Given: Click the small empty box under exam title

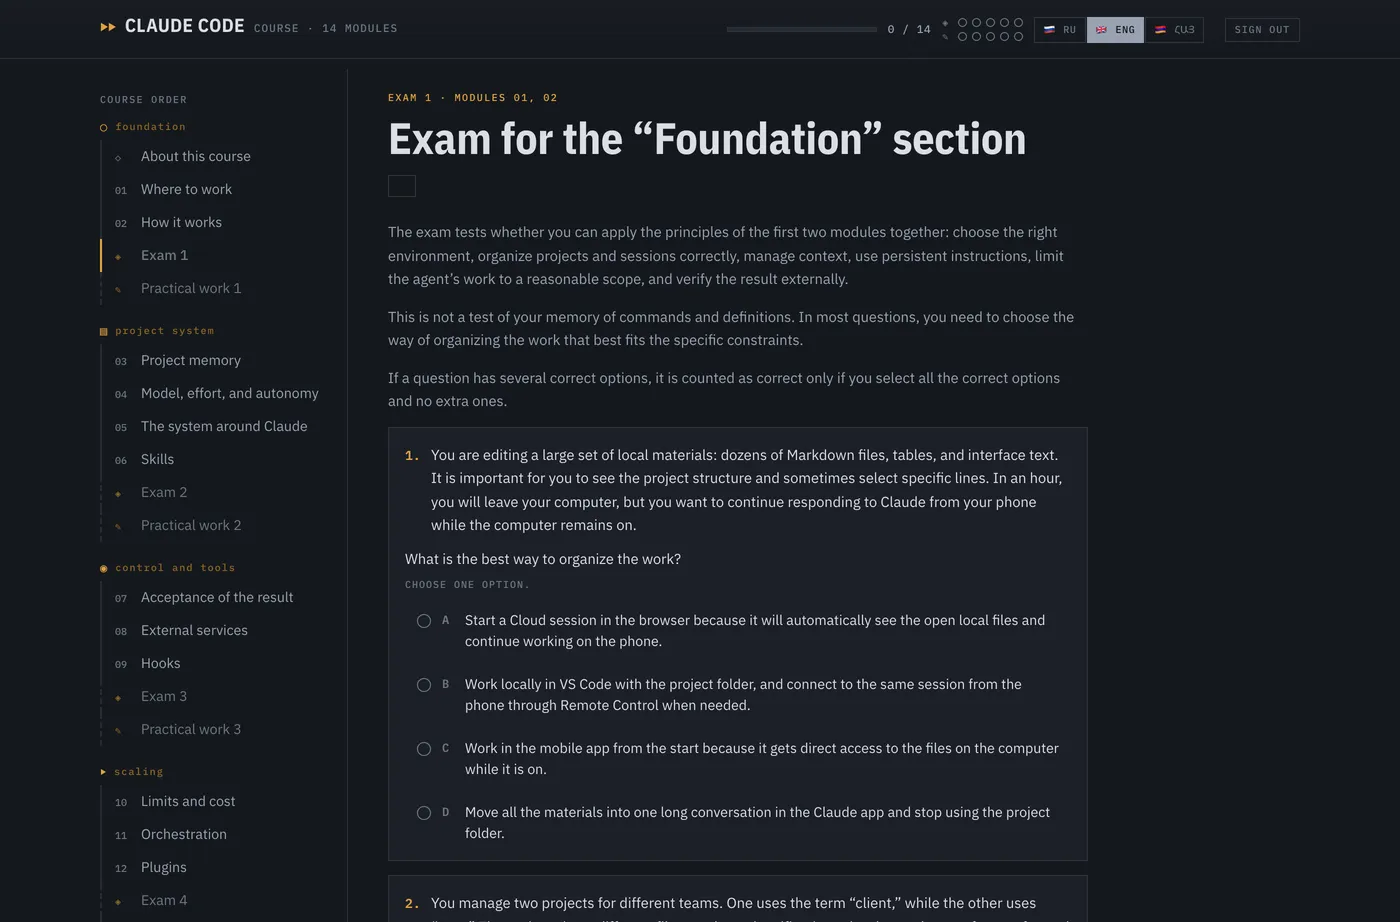Looking at the screenshot, I should click(402, 186).
